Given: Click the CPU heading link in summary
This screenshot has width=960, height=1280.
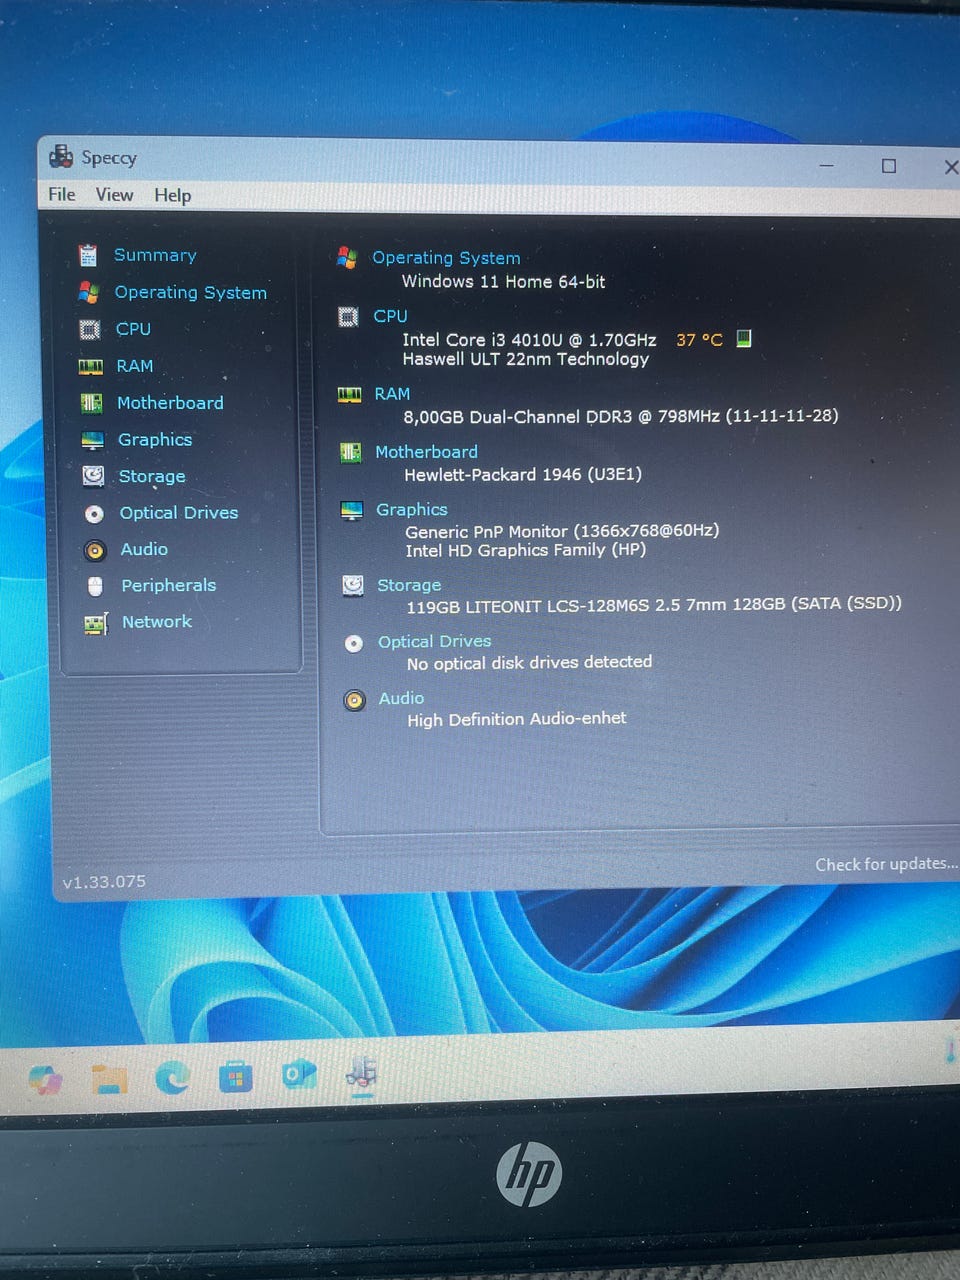Looking at the screenshot, I should point(390,316).
